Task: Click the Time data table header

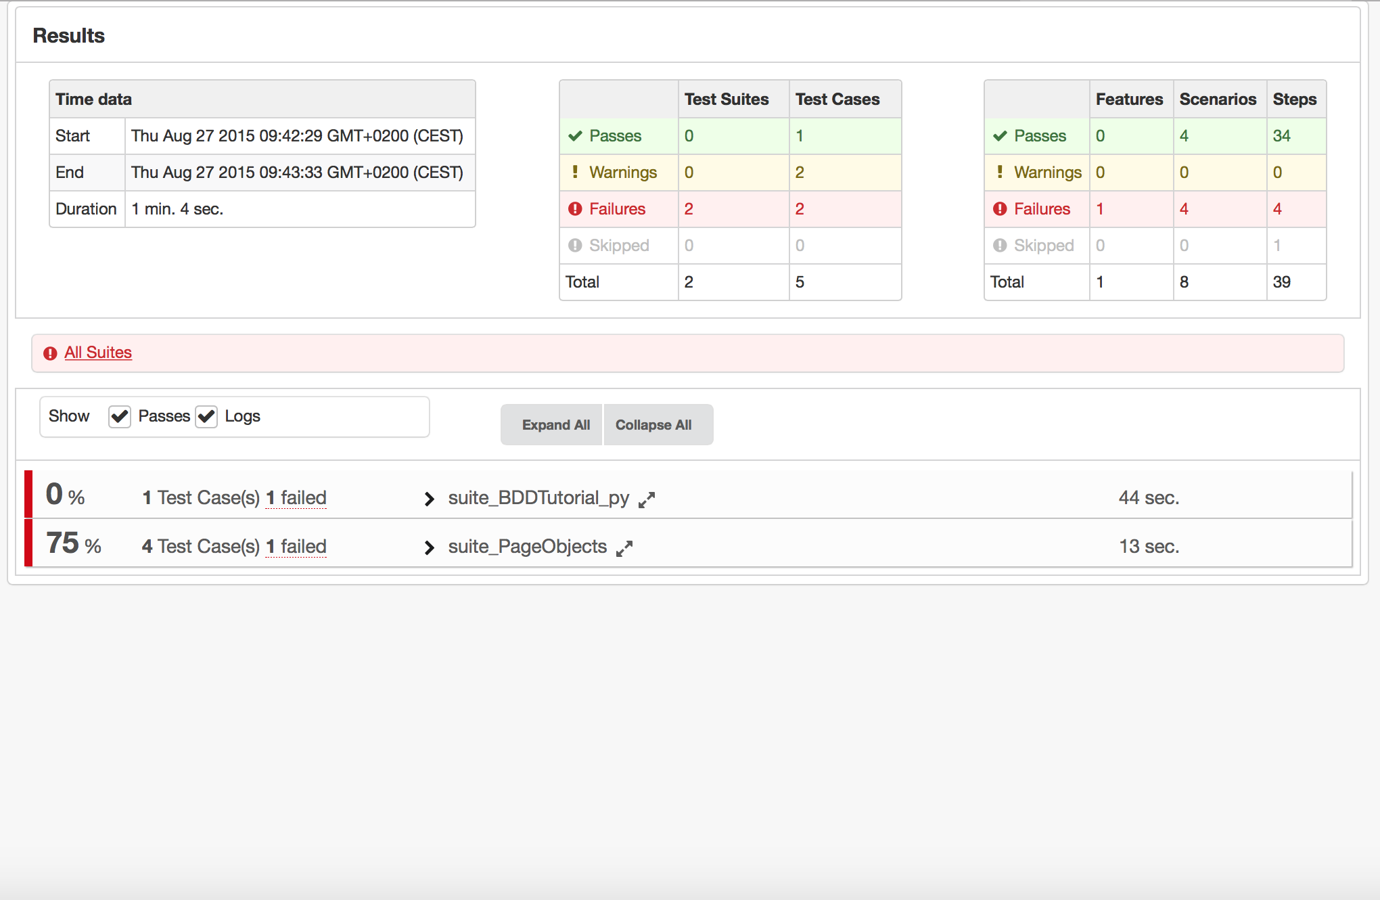Action: tap(262, 99)
